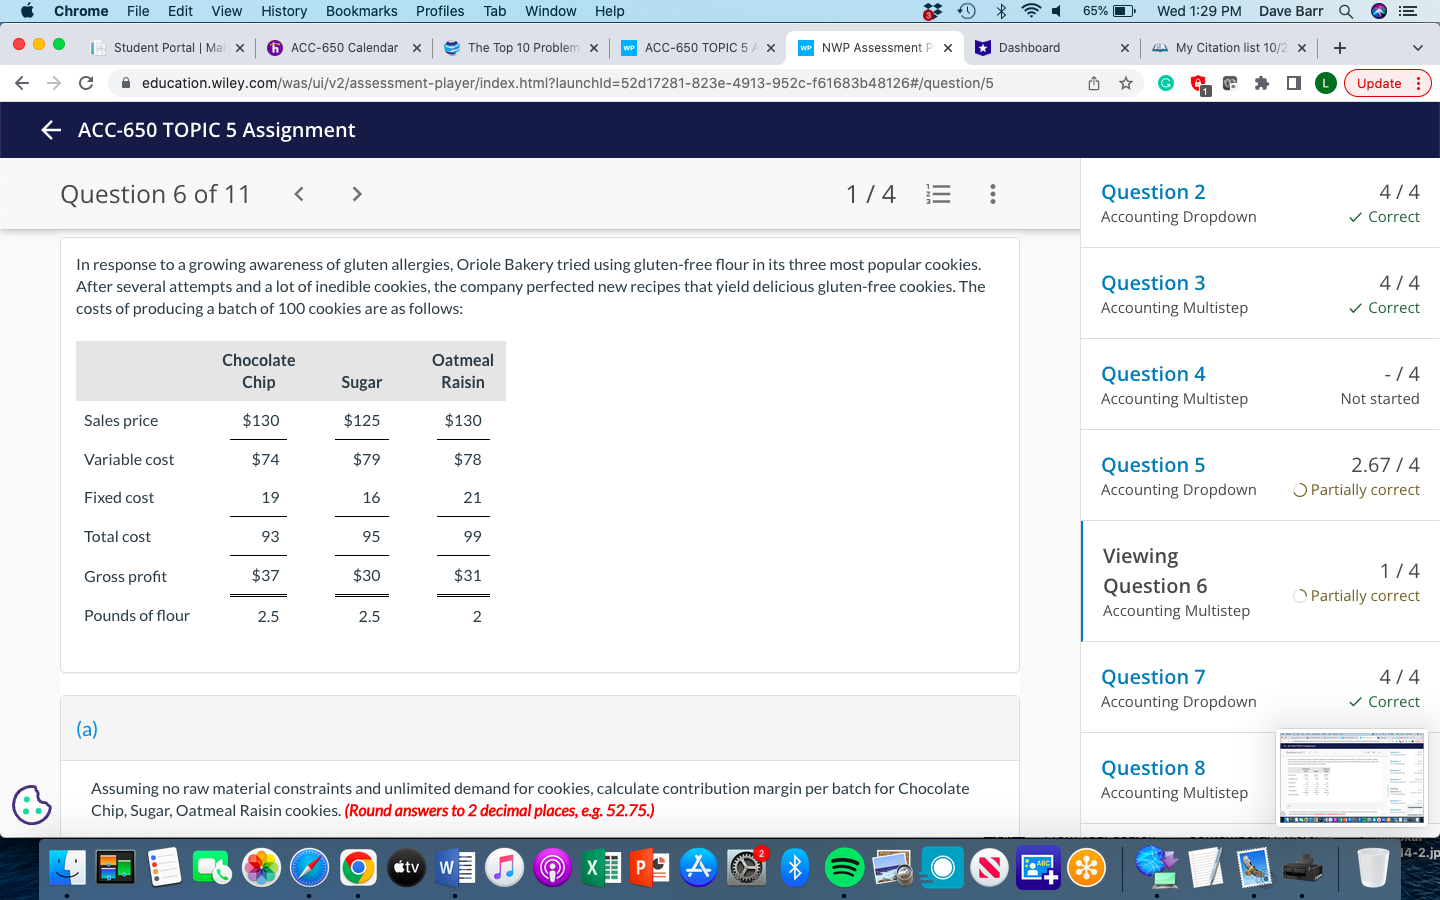Open Question 7 from the sidebar
The image size is (1440, 900).
(x=1153, y=677)
